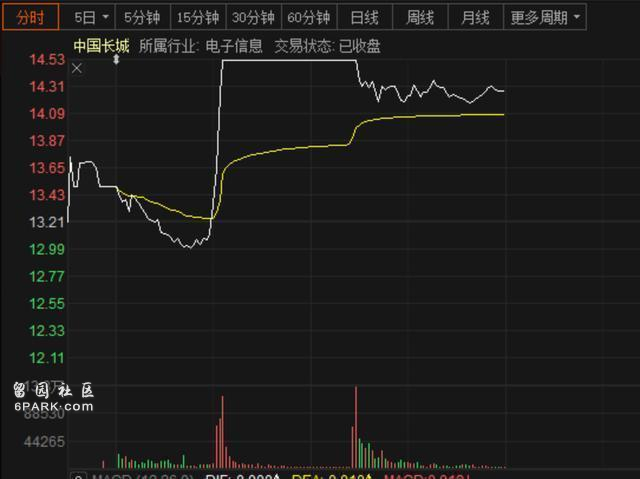
Task: Open the 周线 weekly chart
Action: tap(420, 17)
